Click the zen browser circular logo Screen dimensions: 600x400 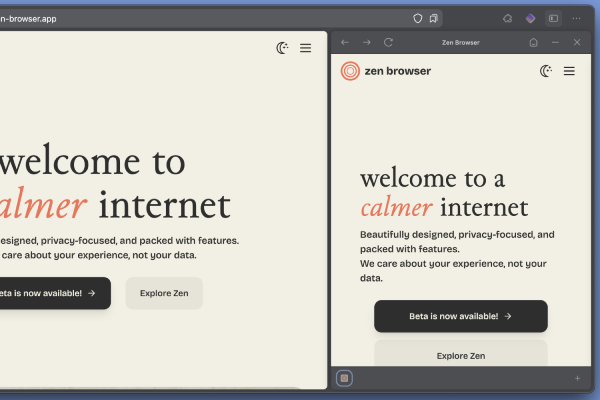350,71
